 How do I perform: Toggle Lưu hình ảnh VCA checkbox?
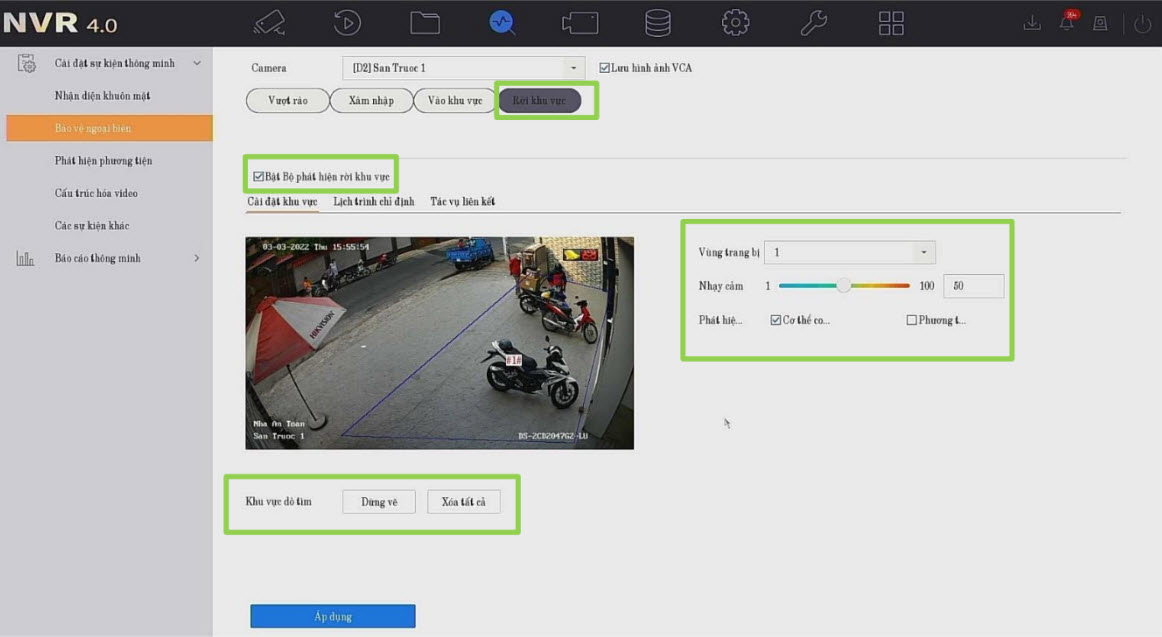pyautogui.click(x=605, y=68)
